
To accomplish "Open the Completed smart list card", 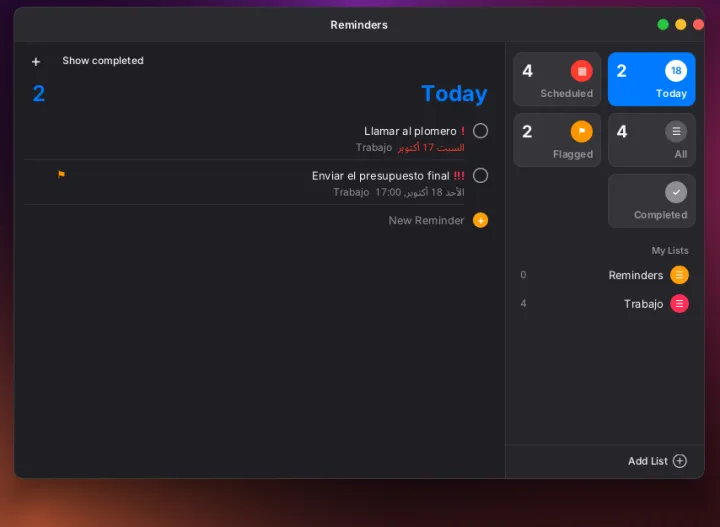I will [x=652, y=201].
